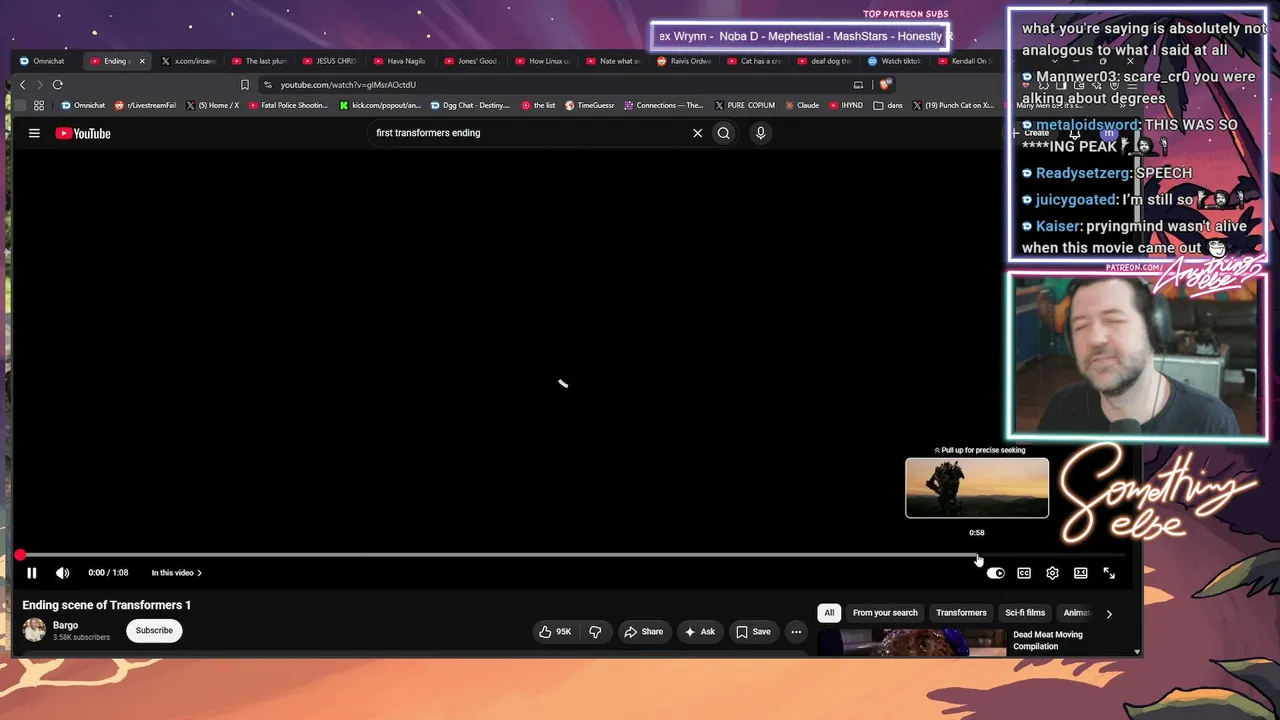Pause the video playback
The width and height of the screenshot is (1280, 720).
pos(31,573)
